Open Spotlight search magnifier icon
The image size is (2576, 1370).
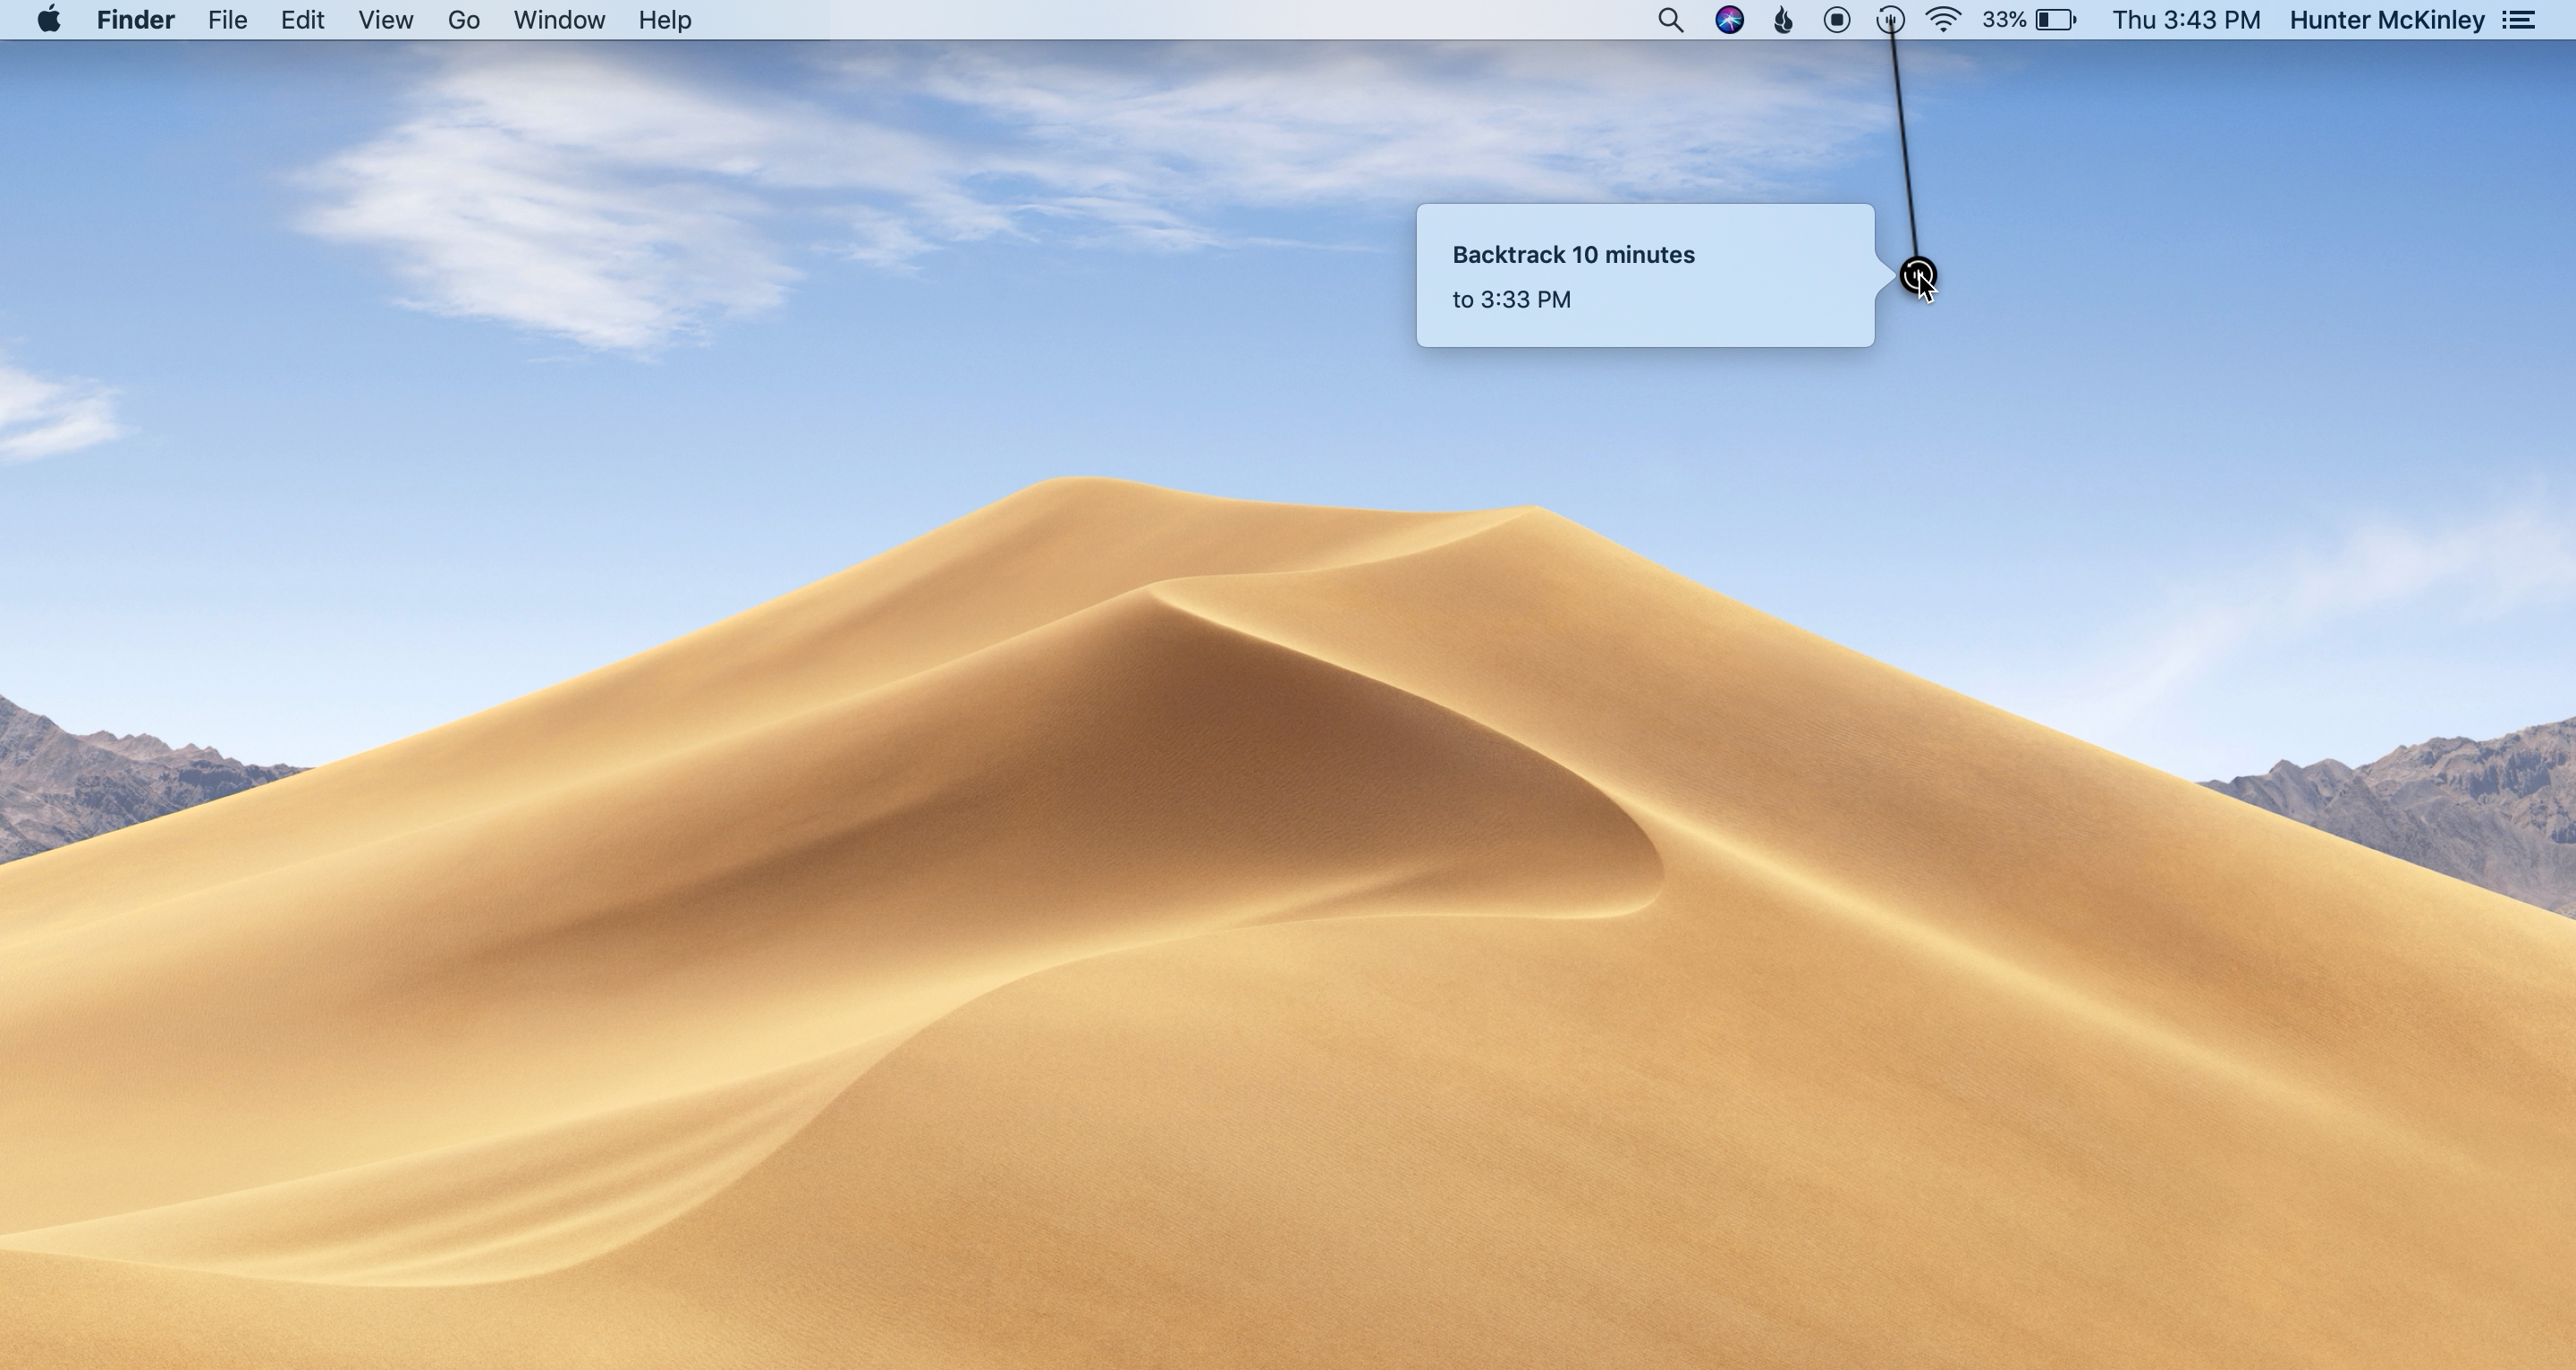(1670, 20)
